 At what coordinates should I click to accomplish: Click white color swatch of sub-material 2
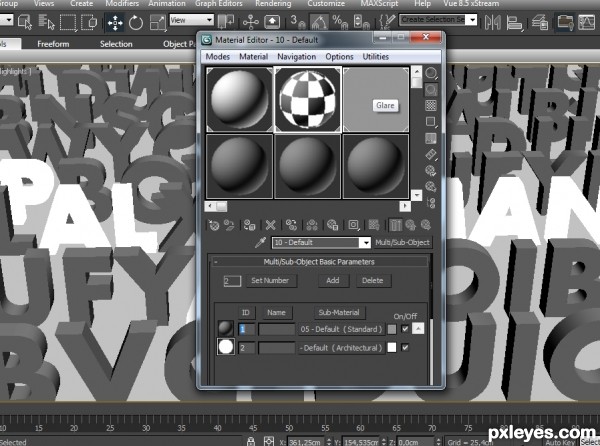click(x=392, y=347)
